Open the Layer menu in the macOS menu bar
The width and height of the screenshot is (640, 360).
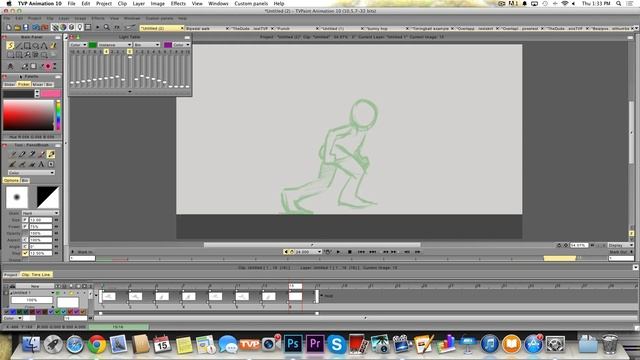tap(138, 3)
